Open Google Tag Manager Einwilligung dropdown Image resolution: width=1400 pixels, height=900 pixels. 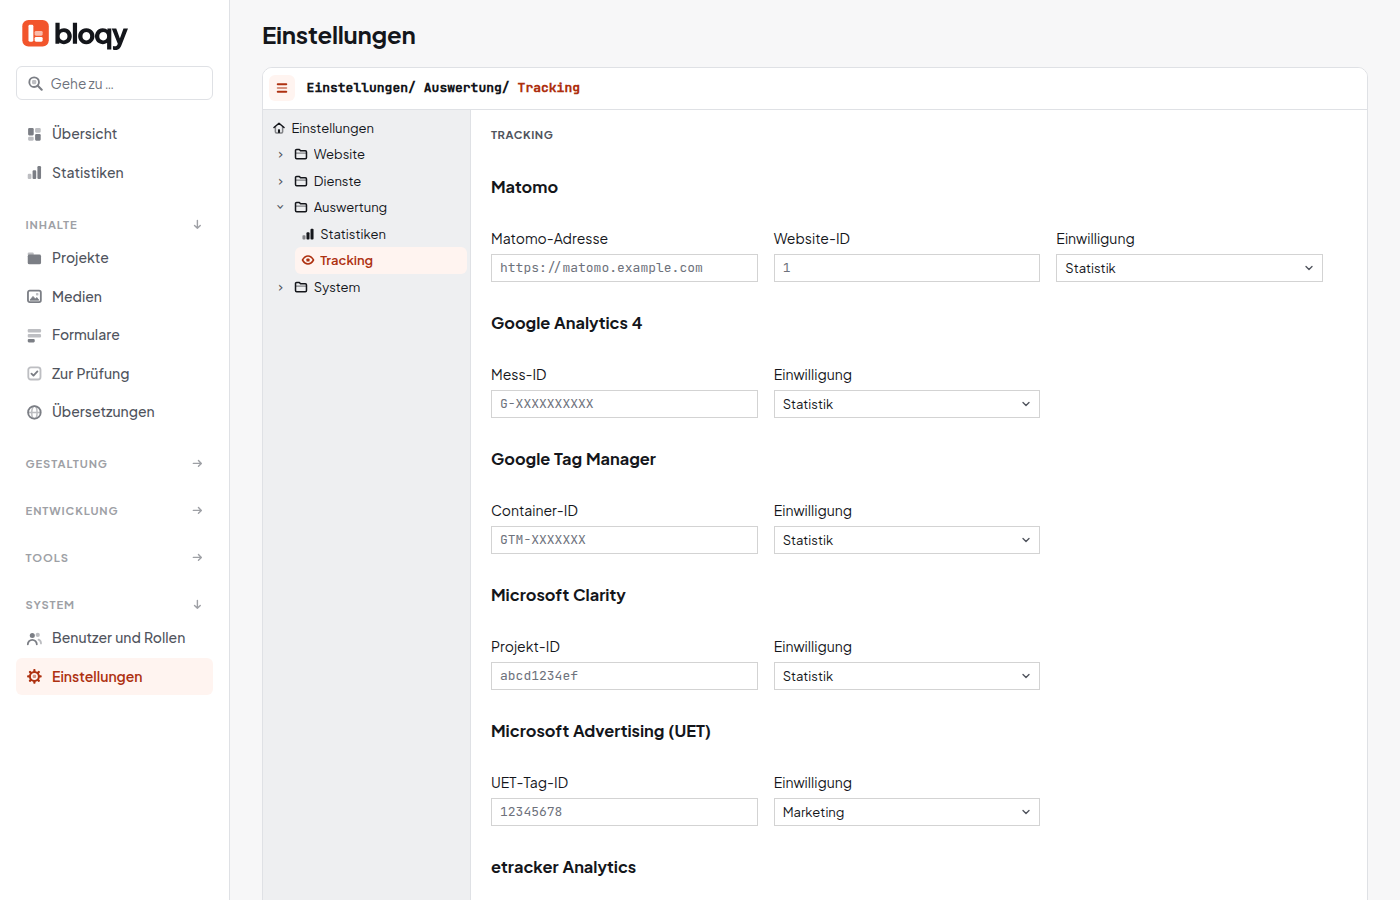click(x=906, y=540)
